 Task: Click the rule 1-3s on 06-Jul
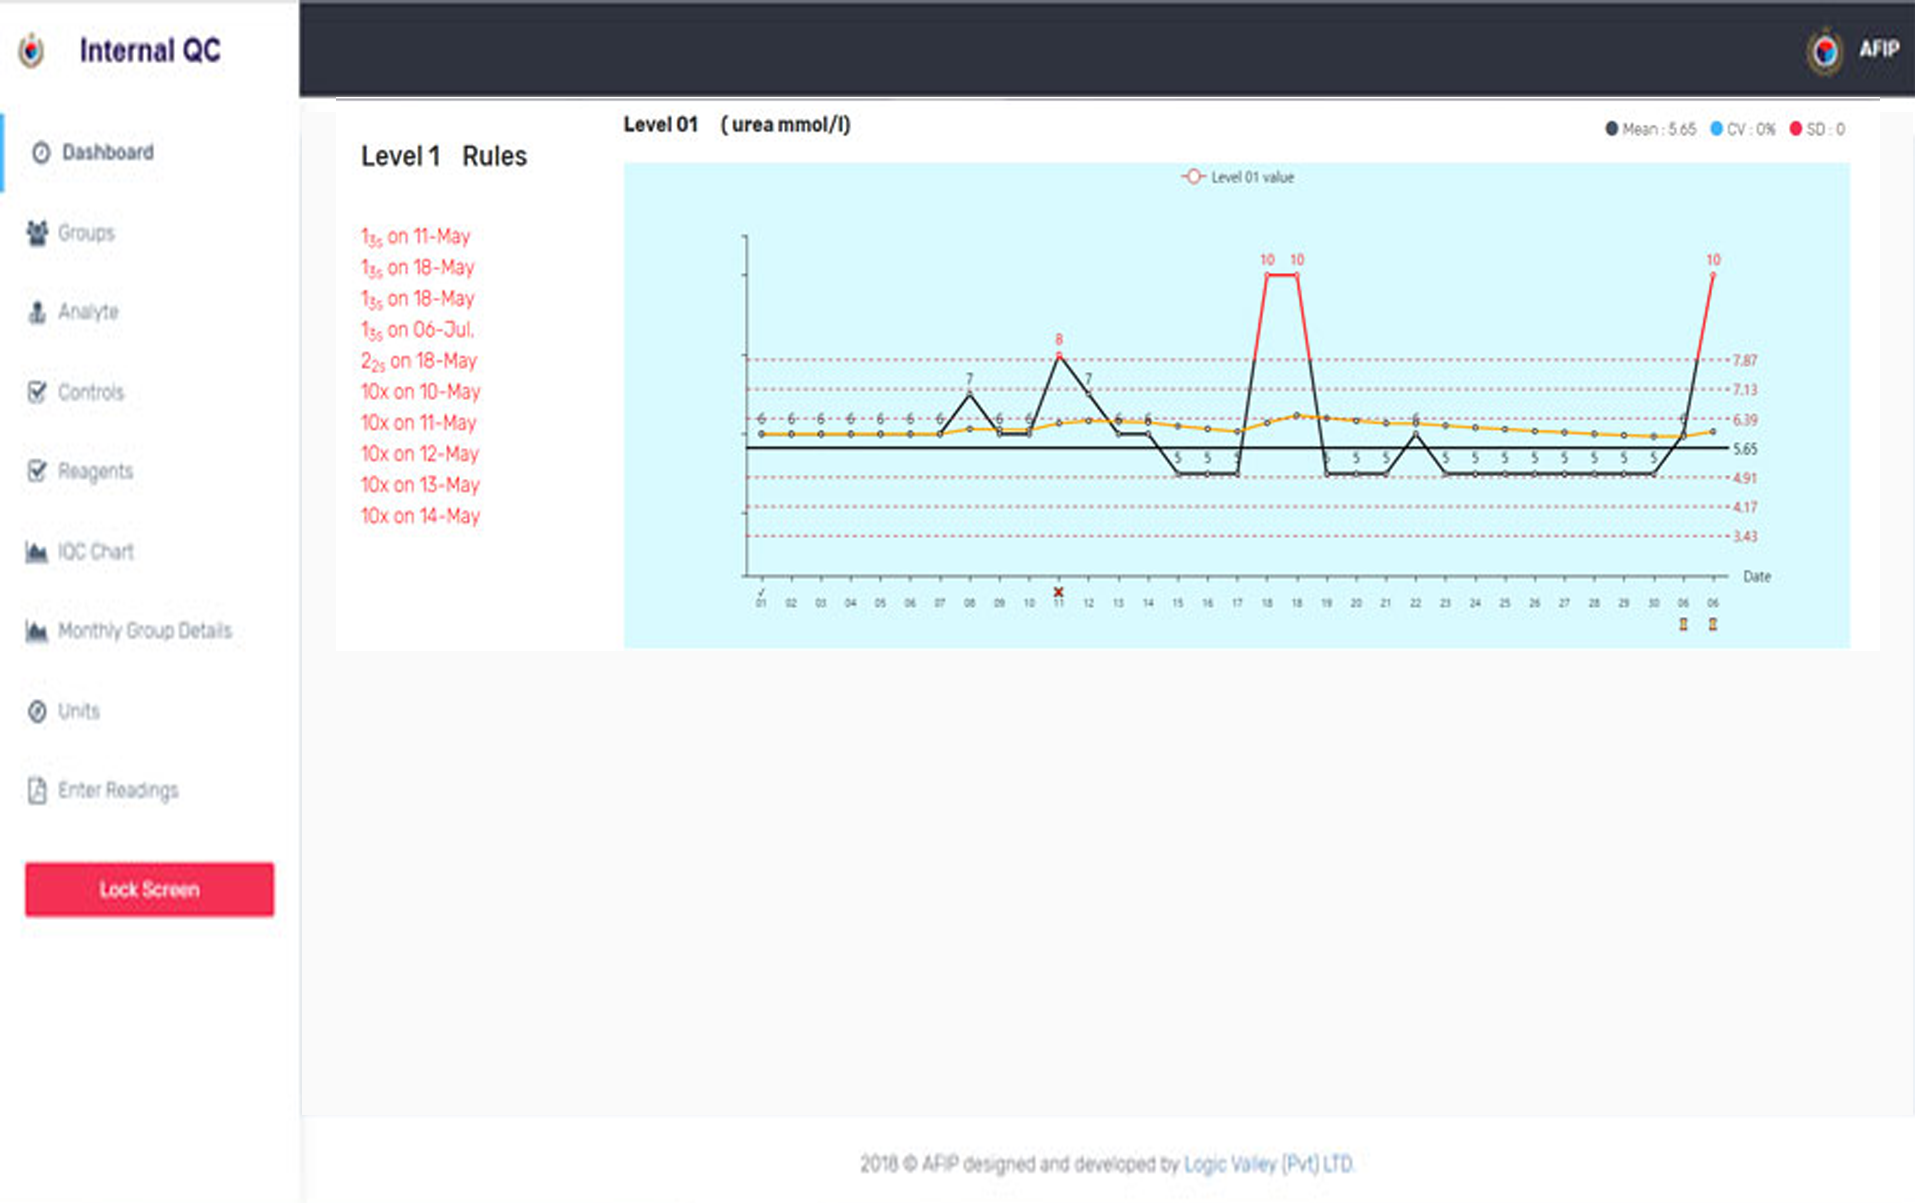coord(418,330)
